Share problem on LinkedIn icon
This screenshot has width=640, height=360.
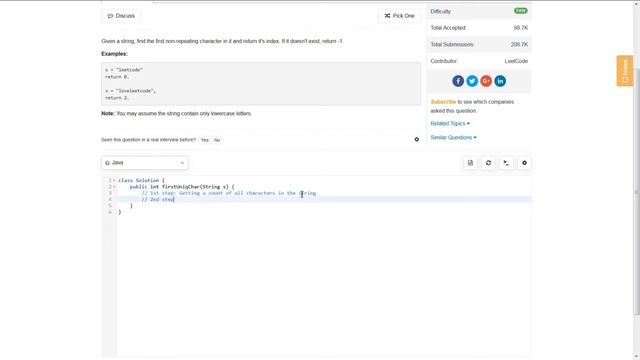tap(500, 81)
